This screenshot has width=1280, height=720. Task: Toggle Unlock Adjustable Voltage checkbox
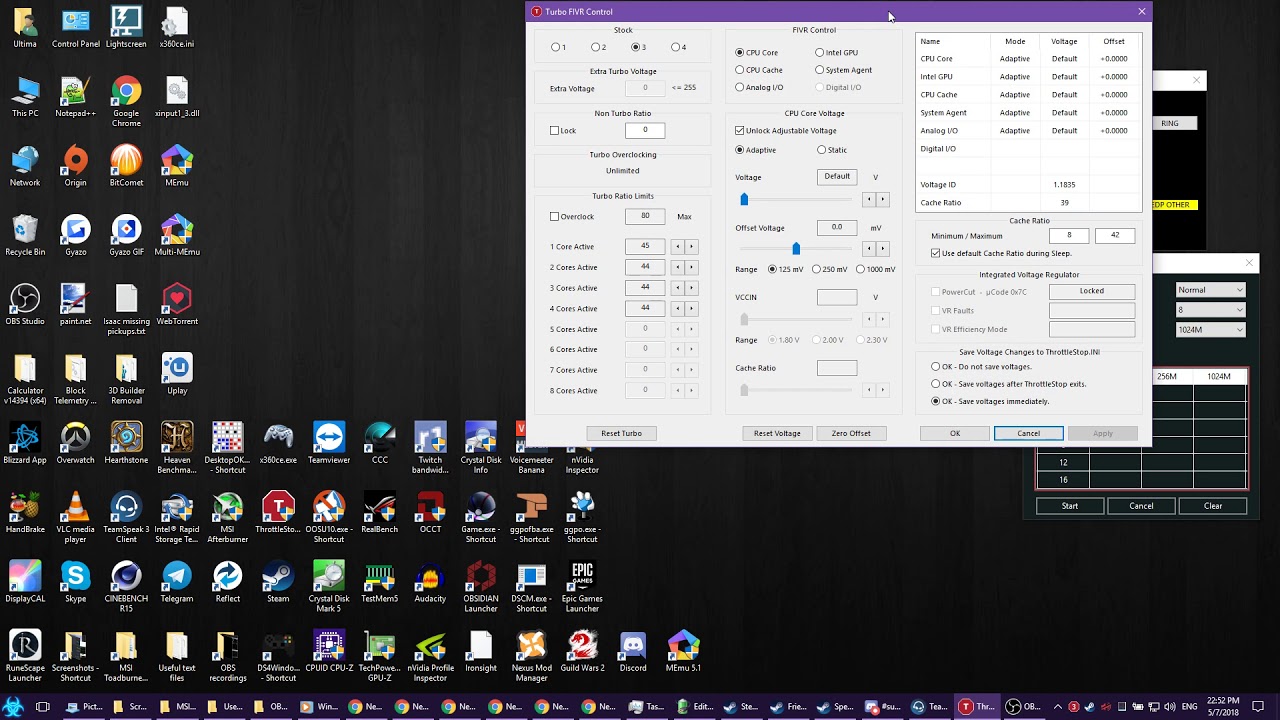pyautogui.click(x=740, y=131)
